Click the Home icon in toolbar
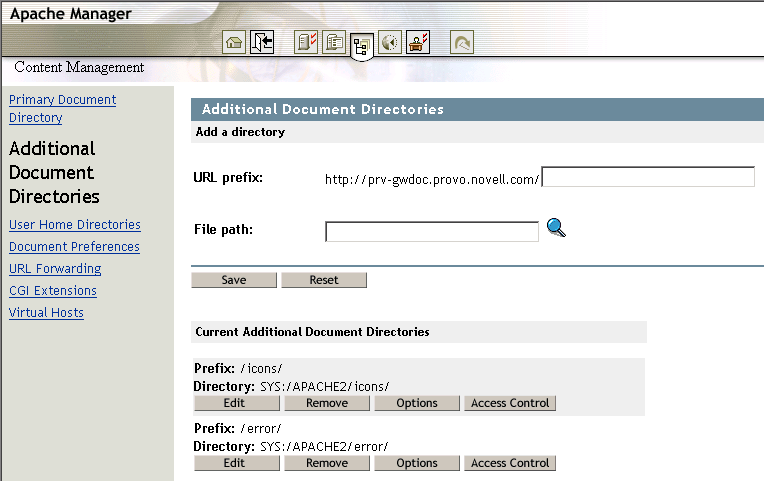Viewport: 764px width, 481px height. coord(234,43)
